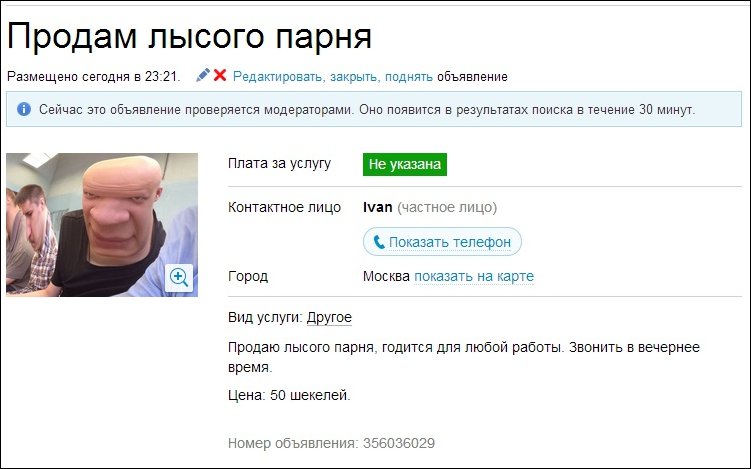
Task: Click the phone handset icon
Action: coord(379,242)
